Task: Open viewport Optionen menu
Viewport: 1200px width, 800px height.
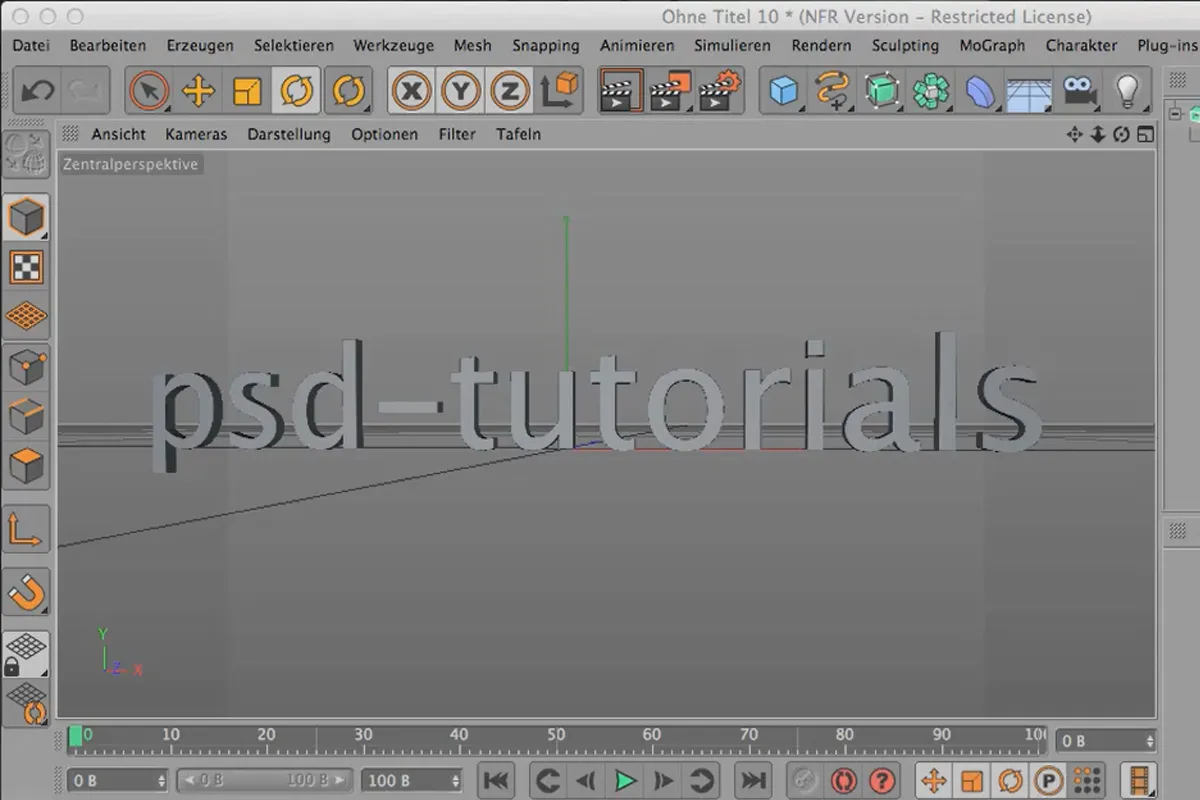Action: (384, 134)
